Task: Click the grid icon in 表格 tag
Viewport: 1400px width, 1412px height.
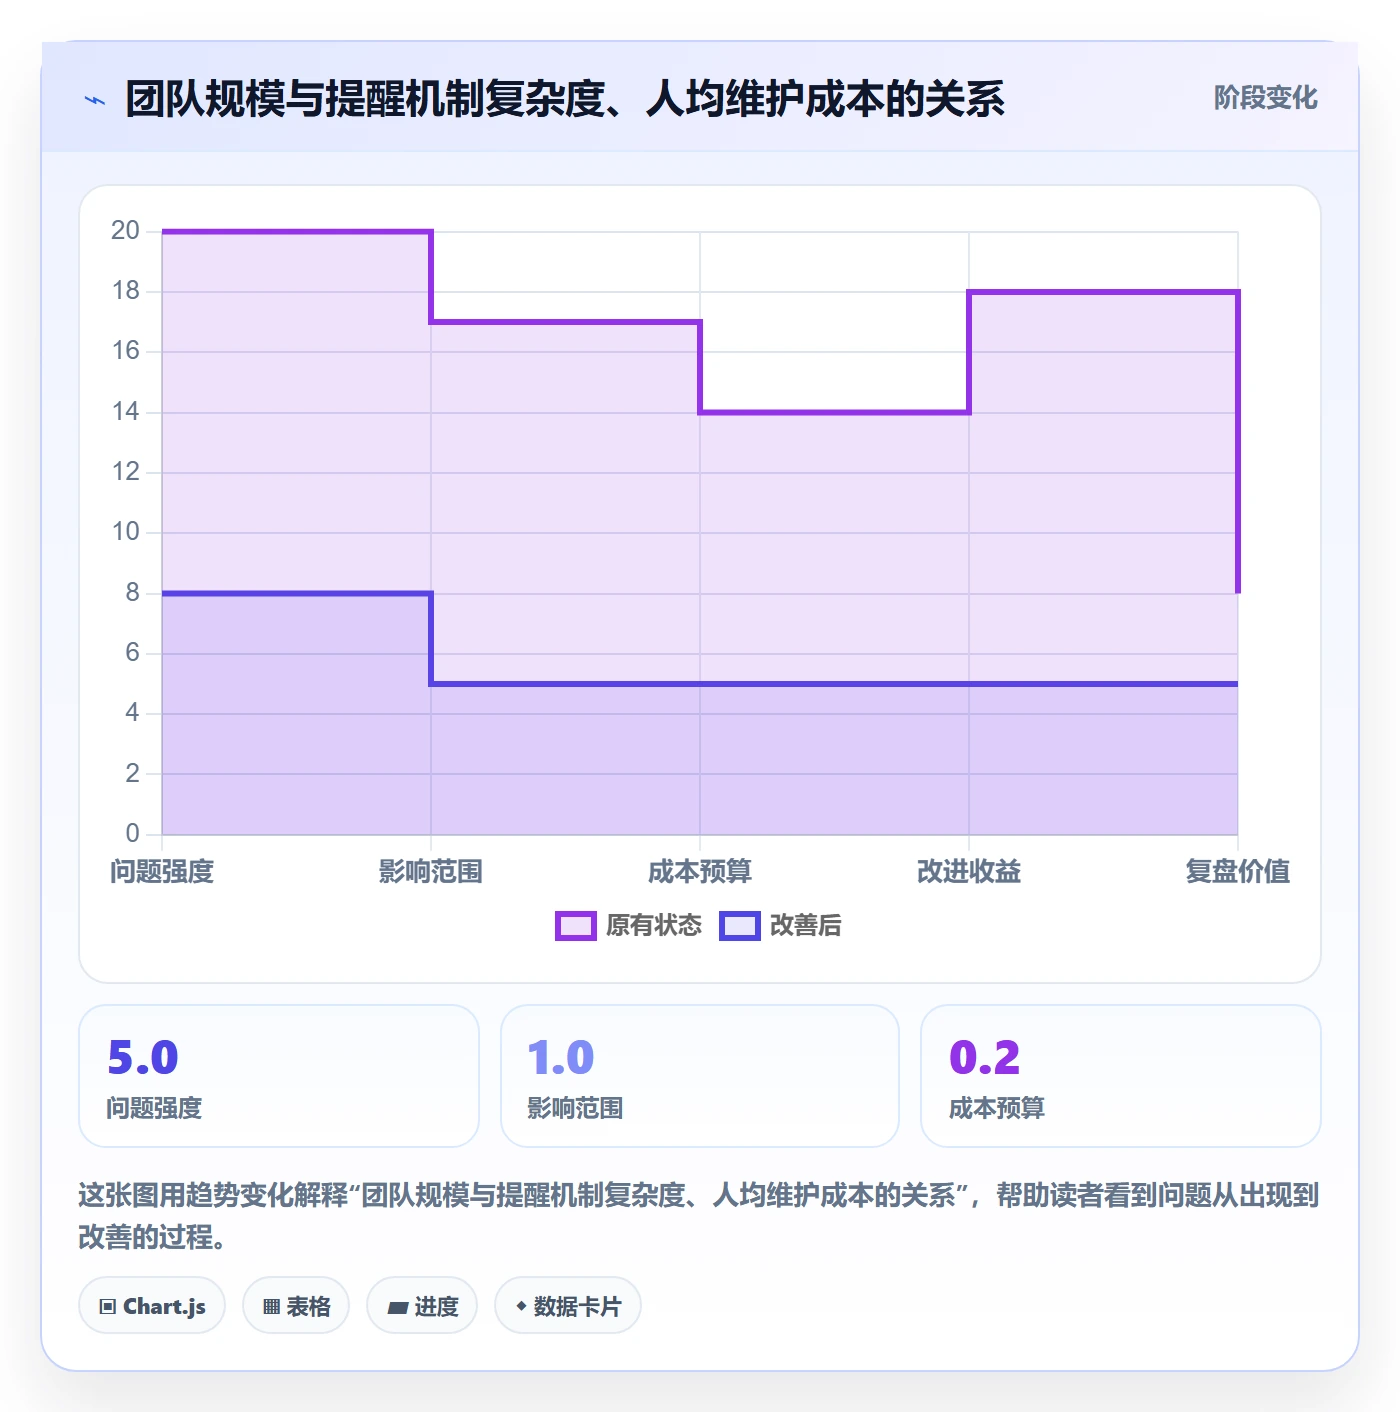Action: click(x=271, y=1307)
